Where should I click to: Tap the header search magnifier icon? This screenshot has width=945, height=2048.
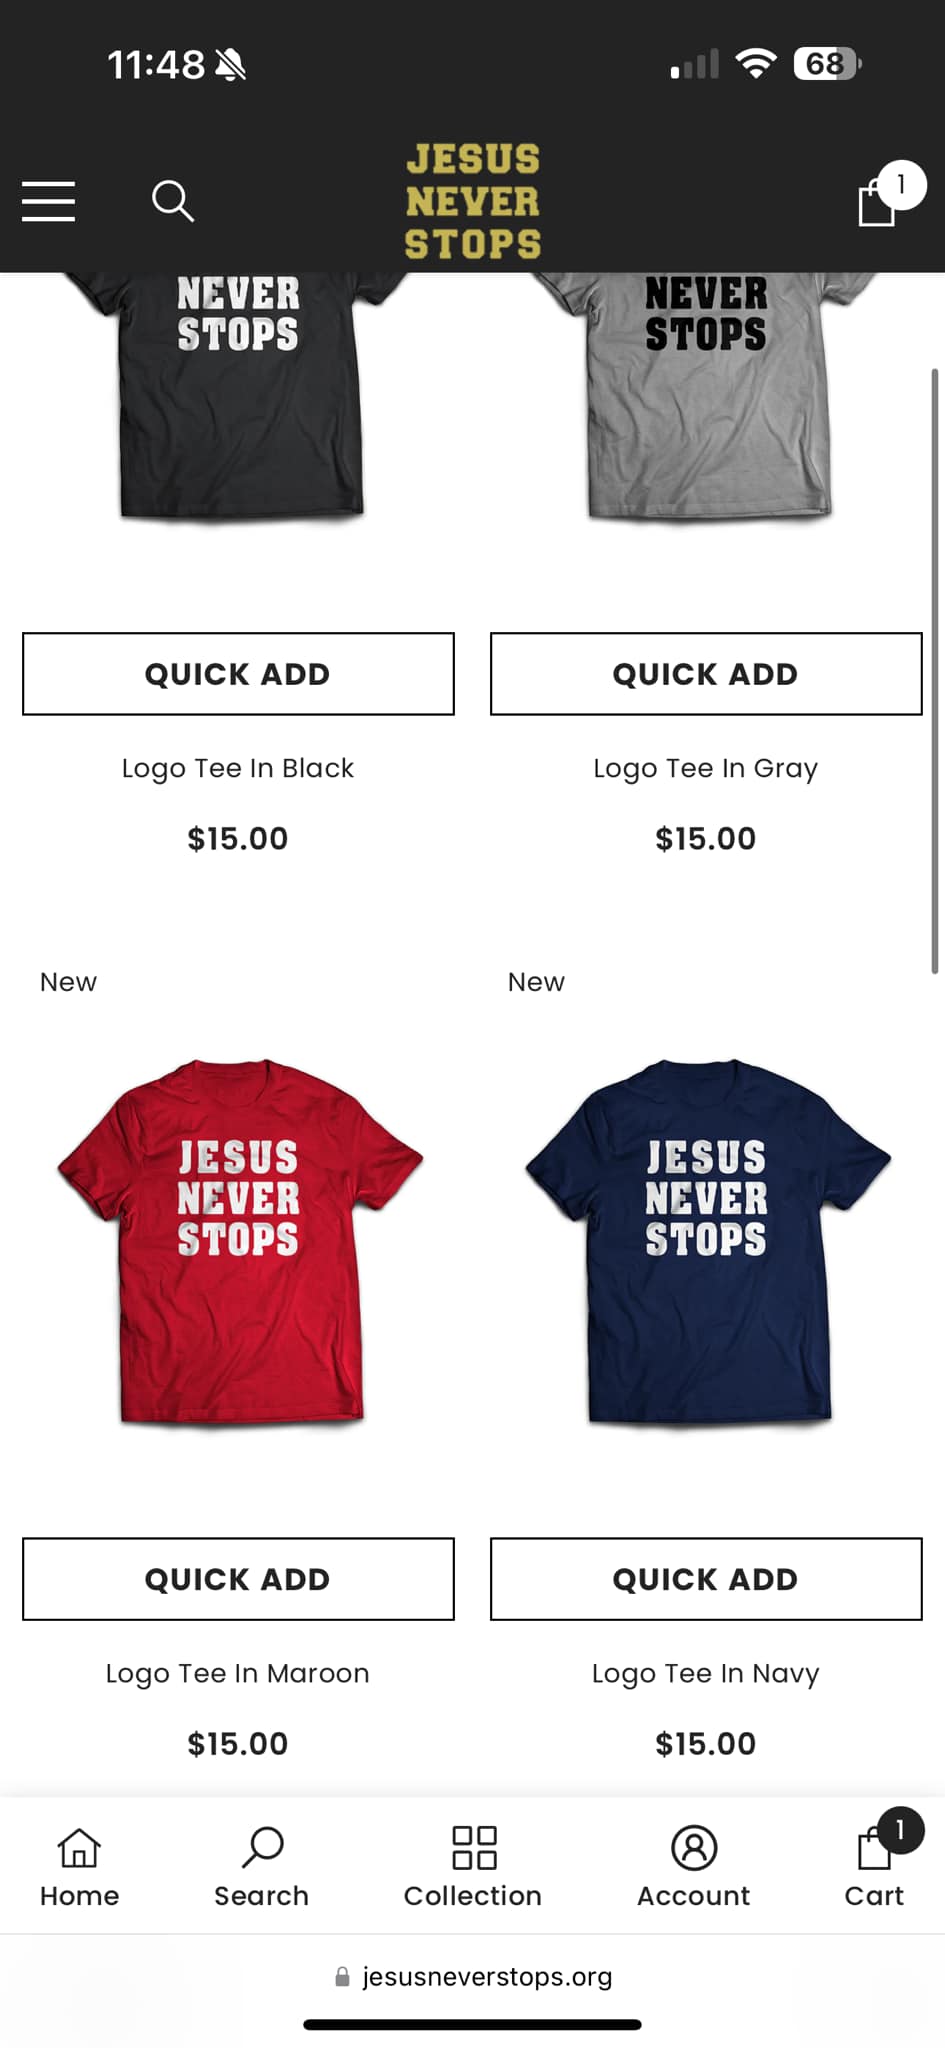pyautogui.click(x=172, y=201)
